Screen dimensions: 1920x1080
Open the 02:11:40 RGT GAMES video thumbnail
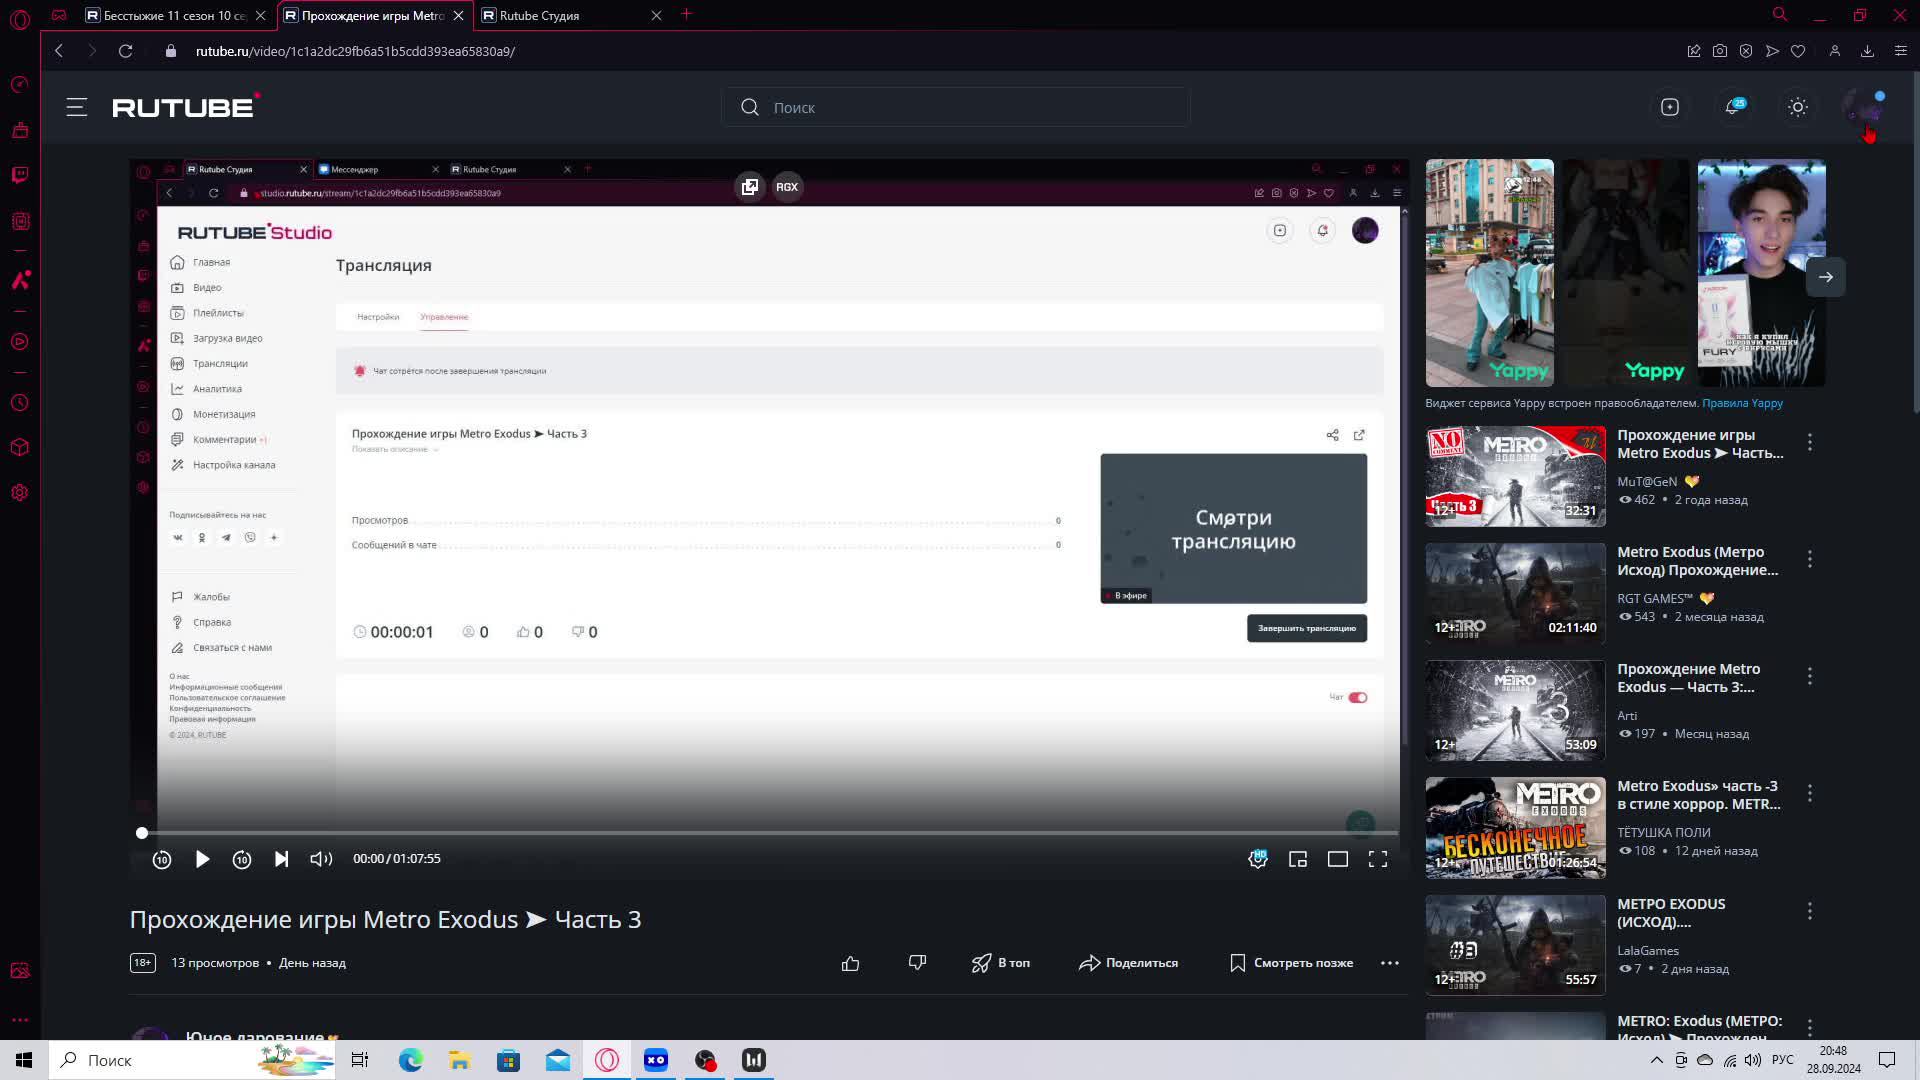[1515, 594]
